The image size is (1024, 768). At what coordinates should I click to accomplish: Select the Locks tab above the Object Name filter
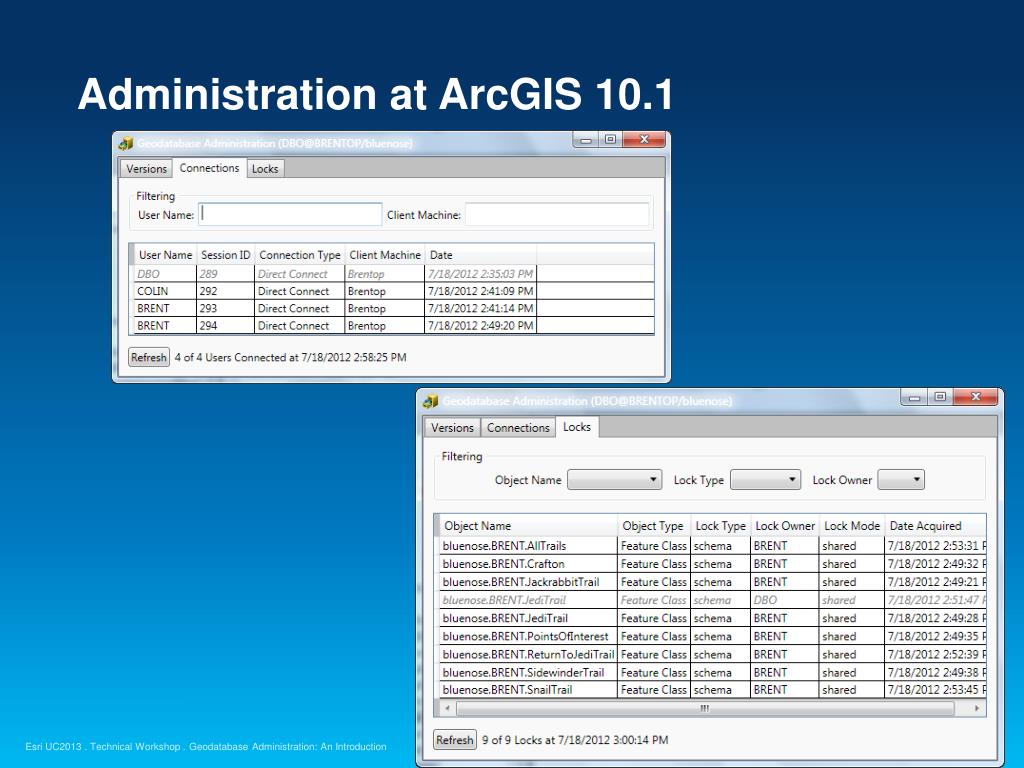tap(577, 426)
